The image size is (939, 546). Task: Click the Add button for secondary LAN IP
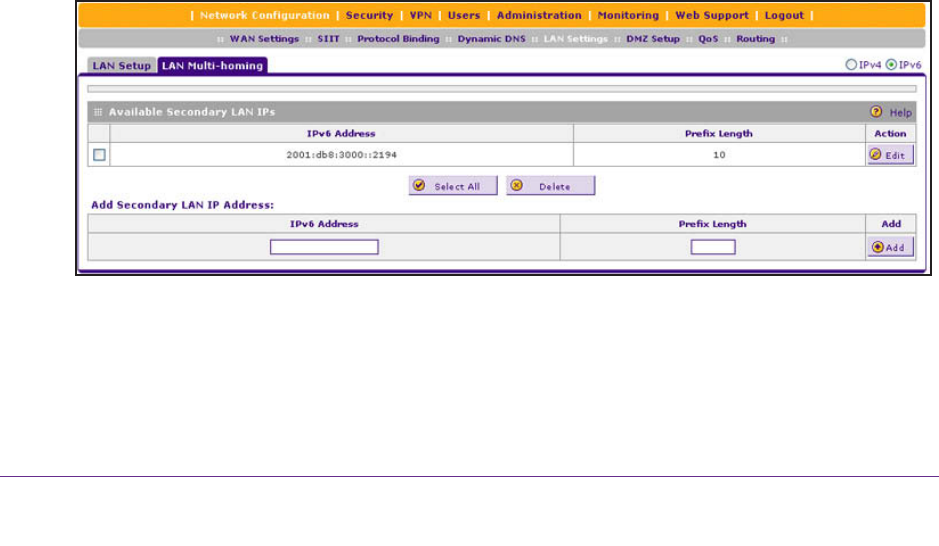(x=890, y=247)
